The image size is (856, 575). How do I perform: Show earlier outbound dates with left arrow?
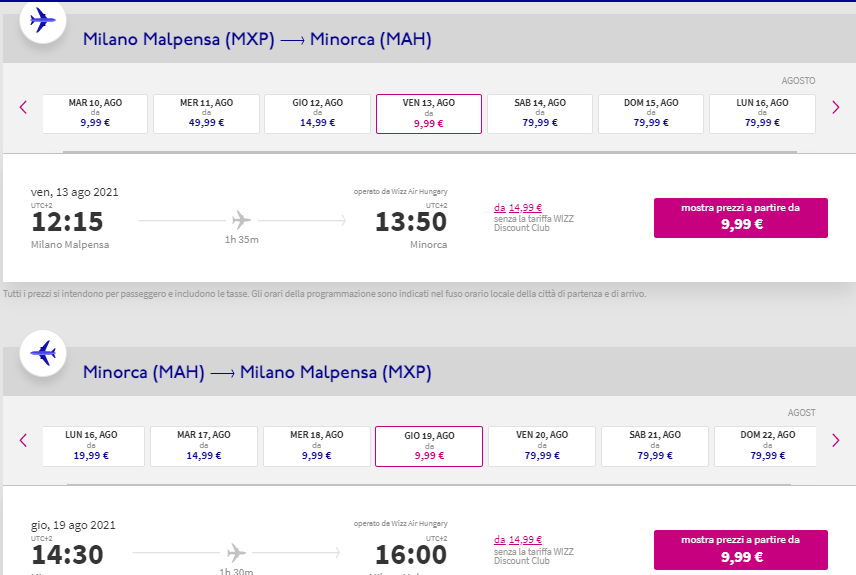(23, 107)
